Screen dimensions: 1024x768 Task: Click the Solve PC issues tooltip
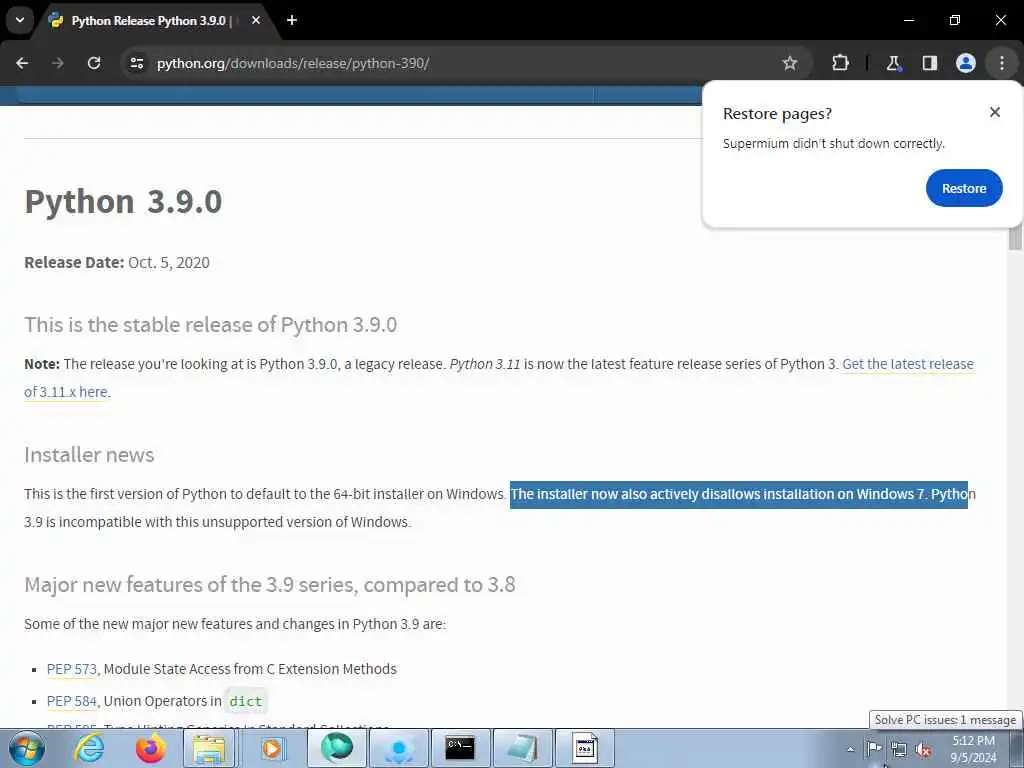pos(946,720)
